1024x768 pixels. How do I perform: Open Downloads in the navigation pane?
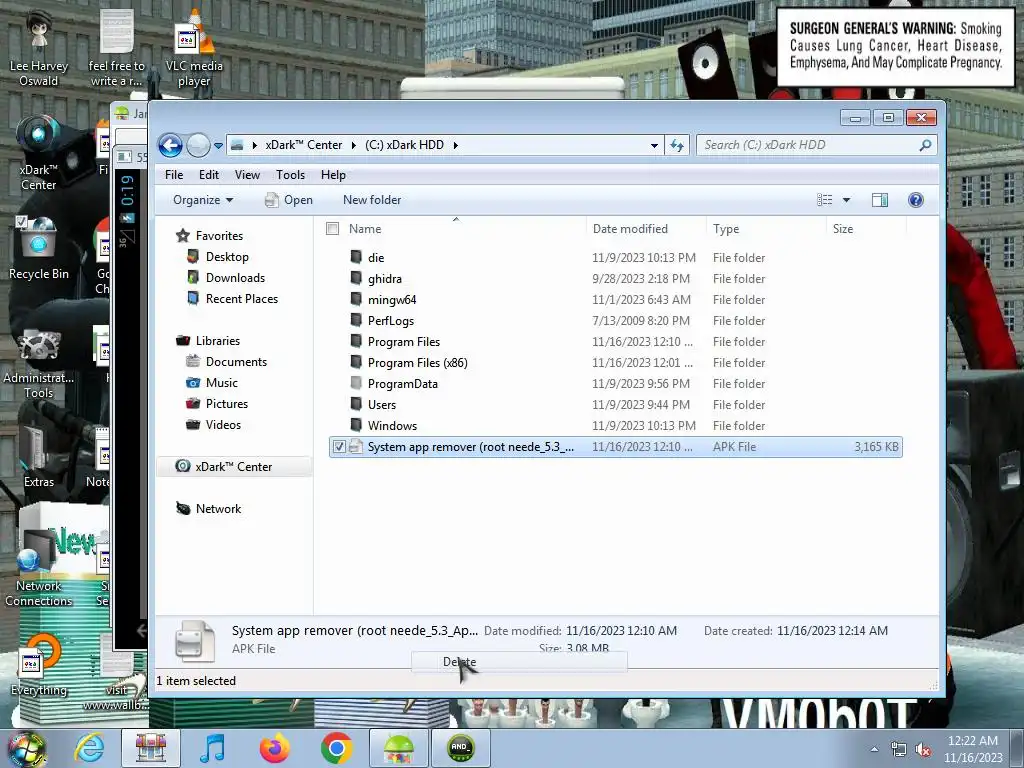pos(235,278)
